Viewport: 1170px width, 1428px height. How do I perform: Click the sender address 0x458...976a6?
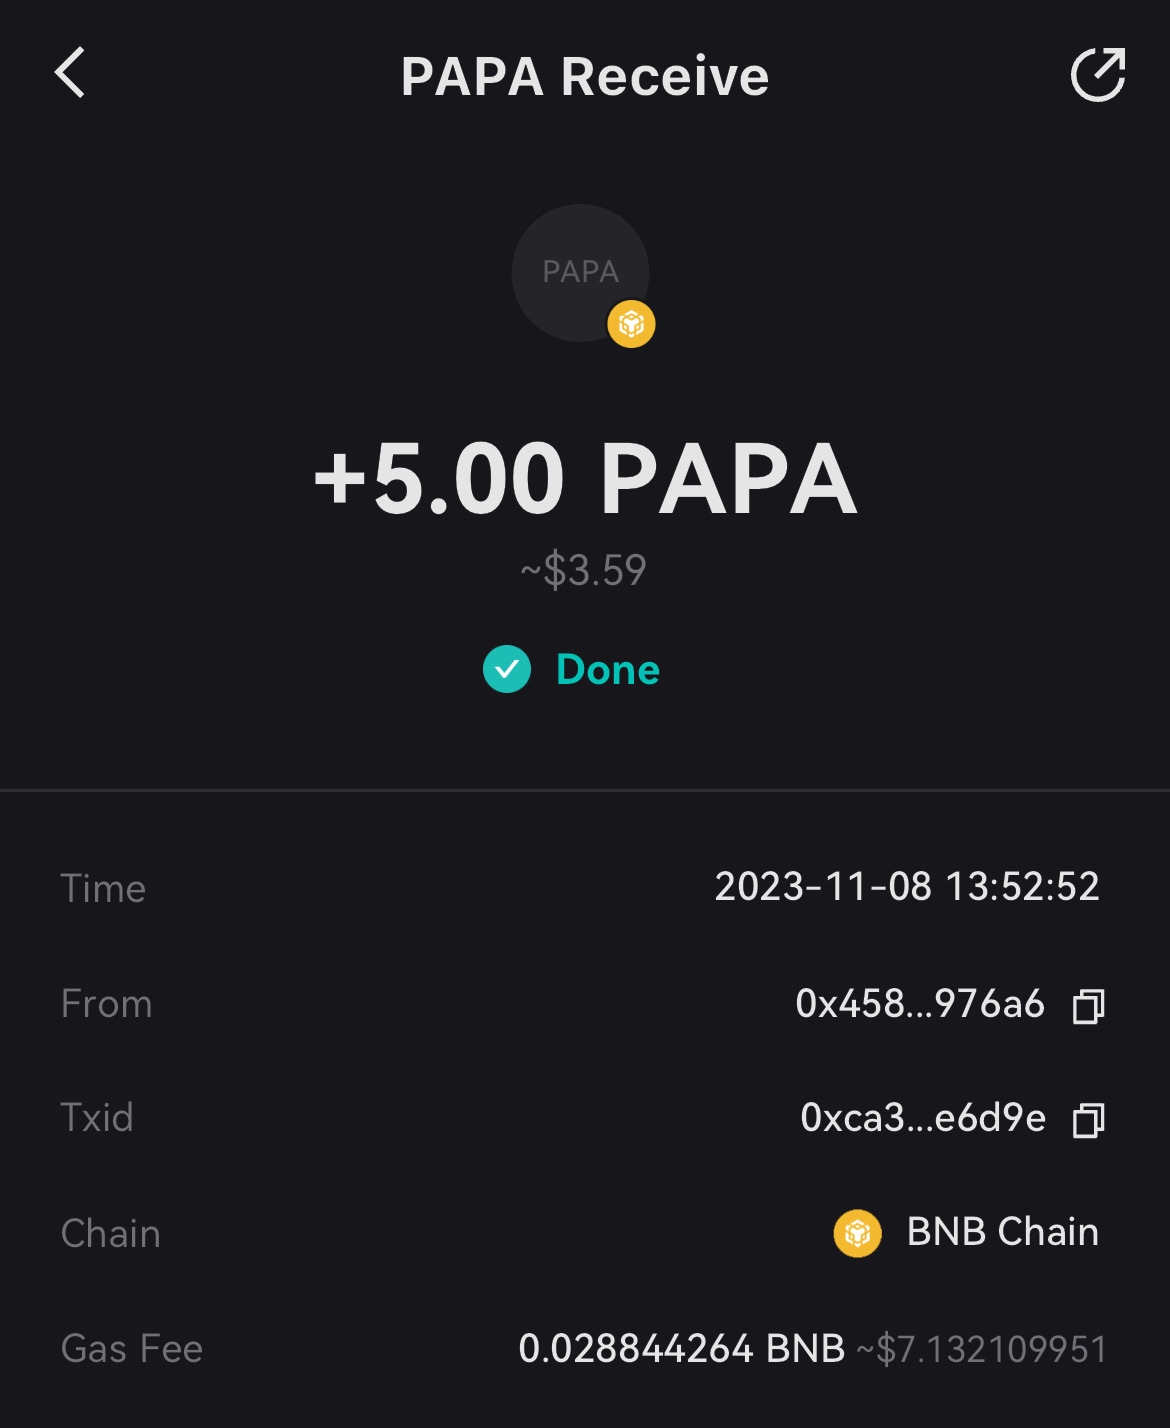pyautogui.click(x=919, y=1003)
